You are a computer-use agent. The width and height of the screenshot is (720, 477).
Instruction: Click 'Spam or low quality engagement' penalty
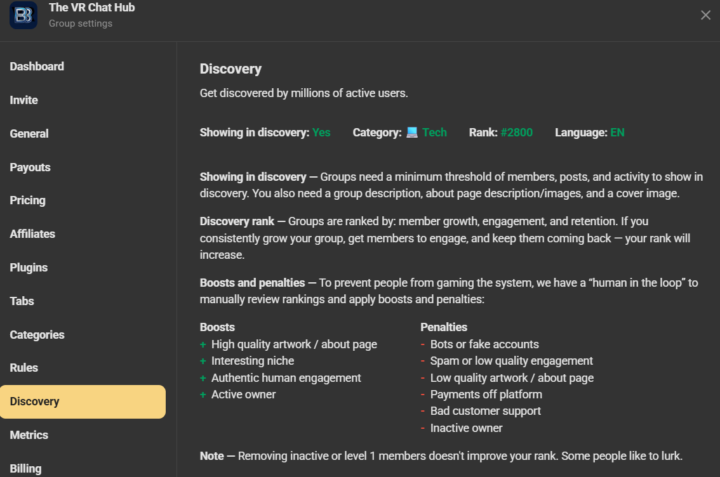(512, 361)
